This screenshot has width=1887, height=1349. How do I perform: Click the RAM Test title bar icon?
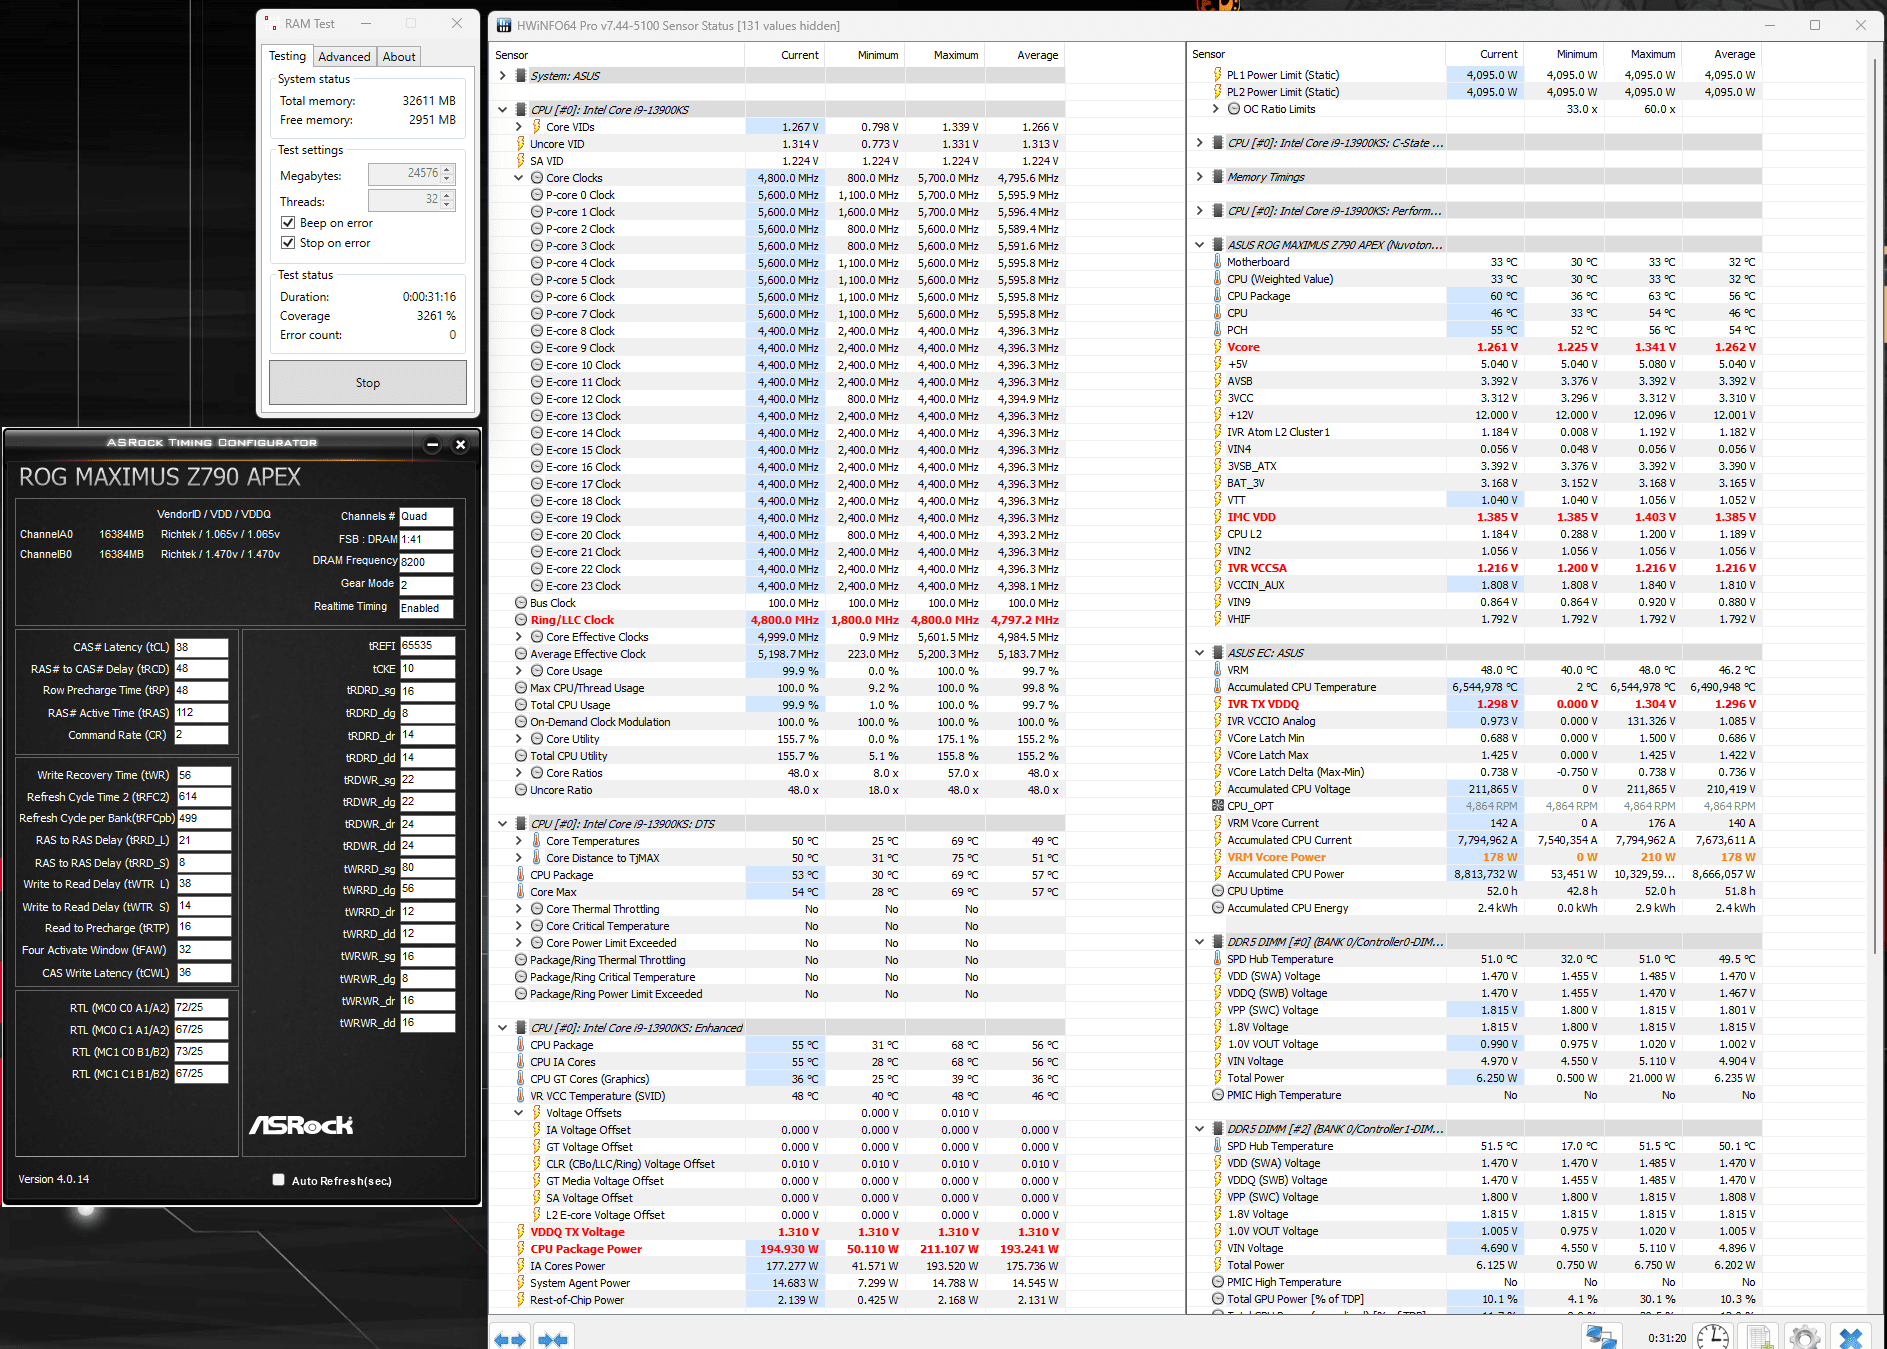271,24
